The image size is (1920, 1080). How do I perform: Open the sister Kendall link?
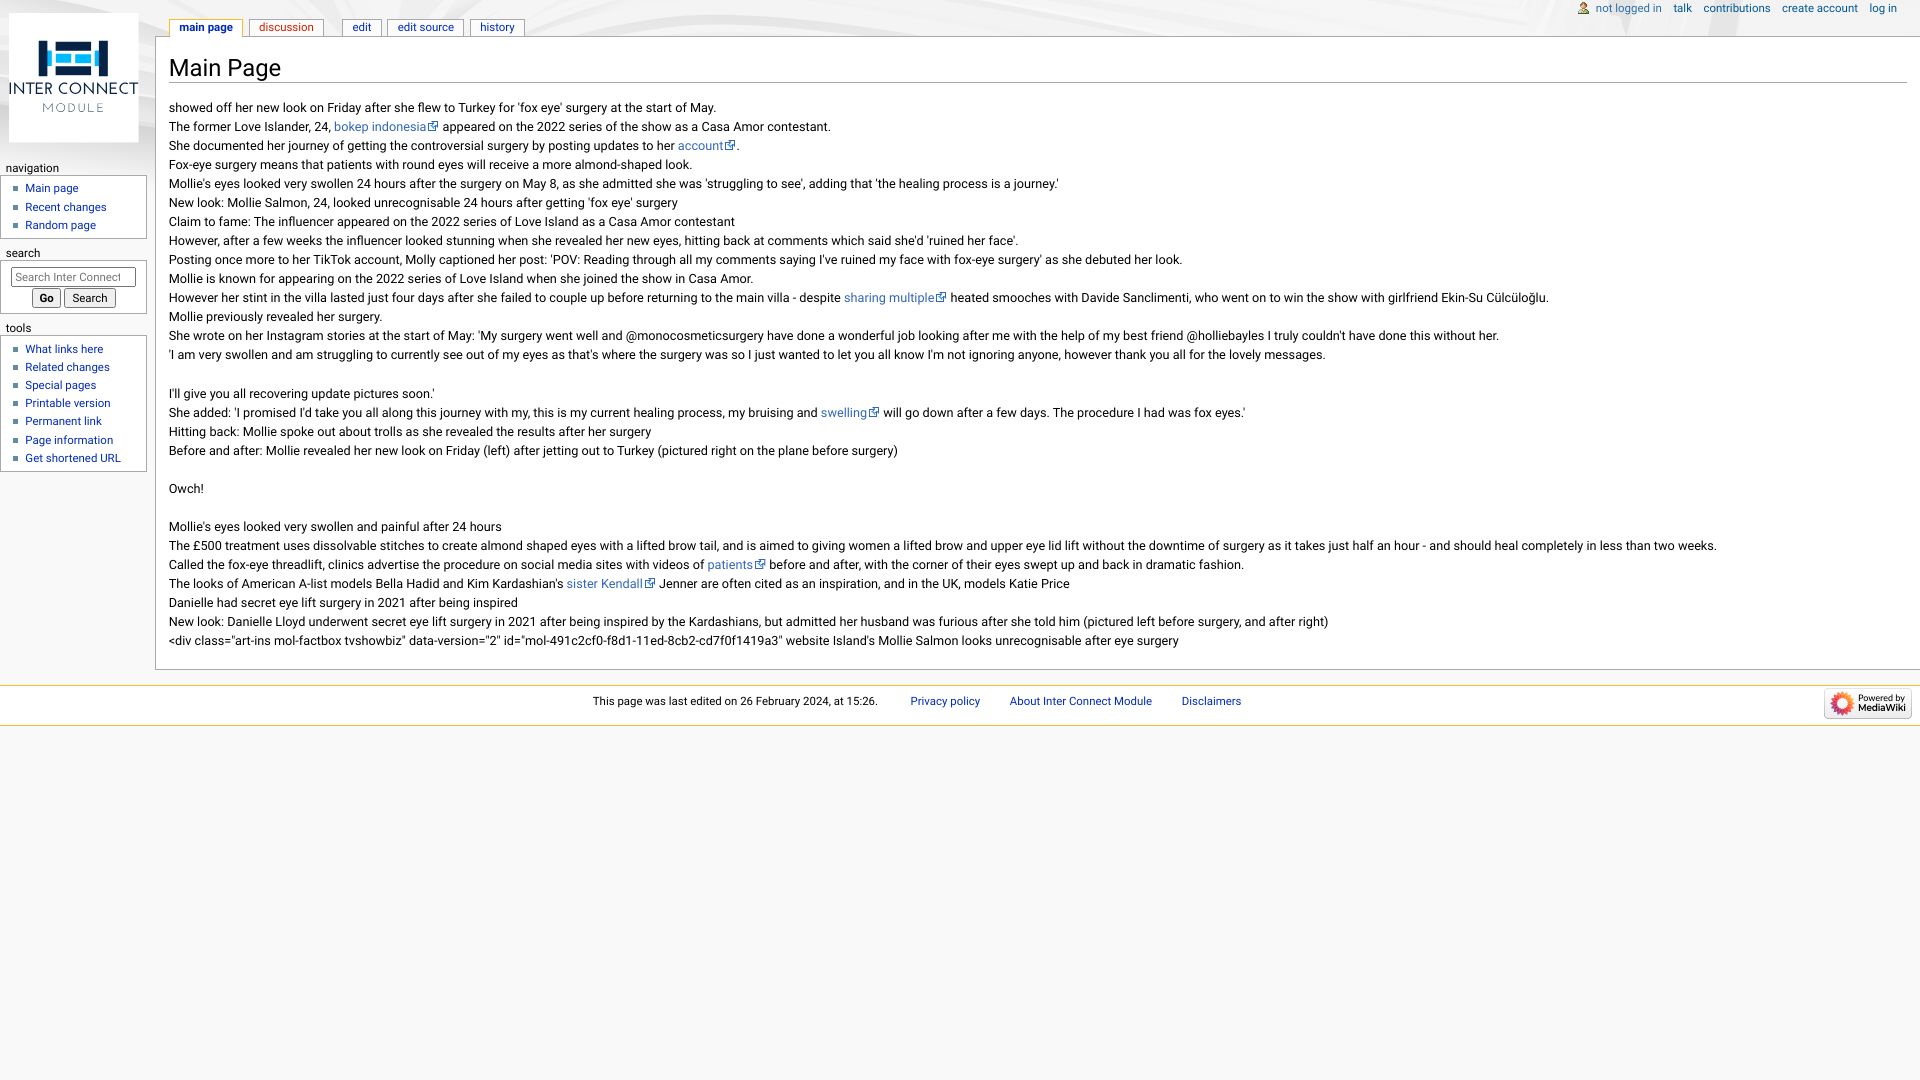click(611, 584)
